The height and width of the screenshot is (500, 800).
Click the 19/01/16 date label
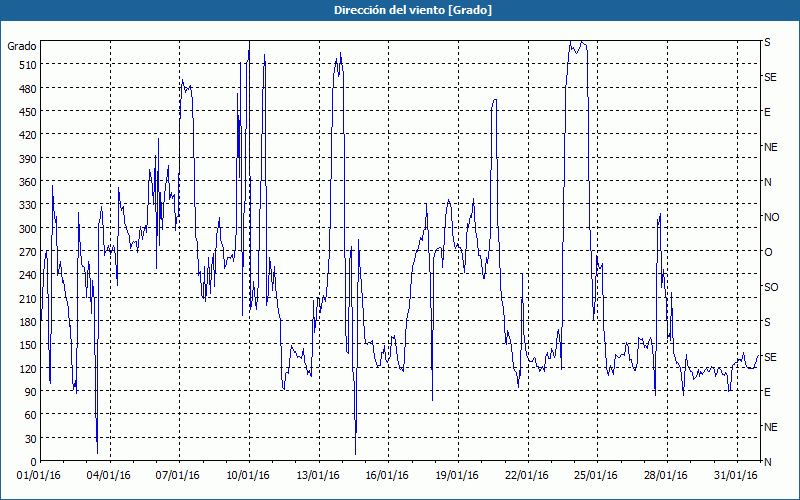pyautogui.click(x=457, y=476)
